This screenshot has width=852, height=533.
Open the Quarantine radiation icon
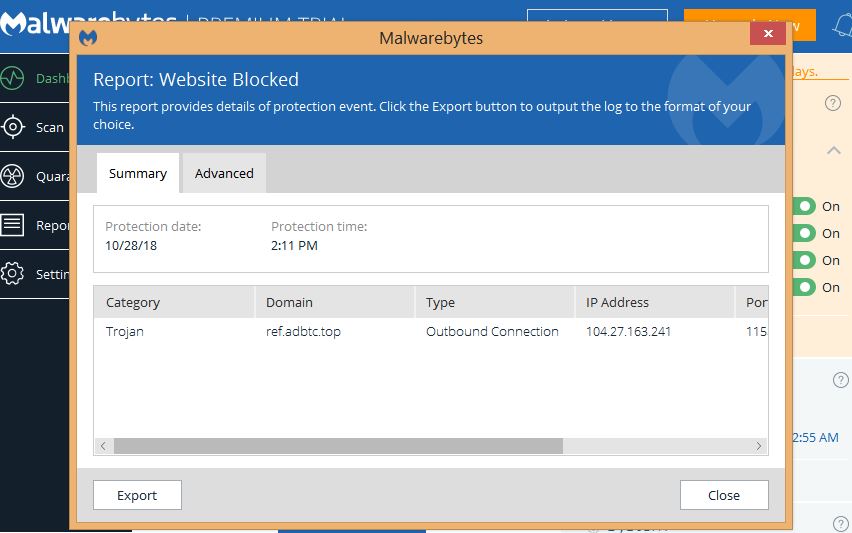12,176
